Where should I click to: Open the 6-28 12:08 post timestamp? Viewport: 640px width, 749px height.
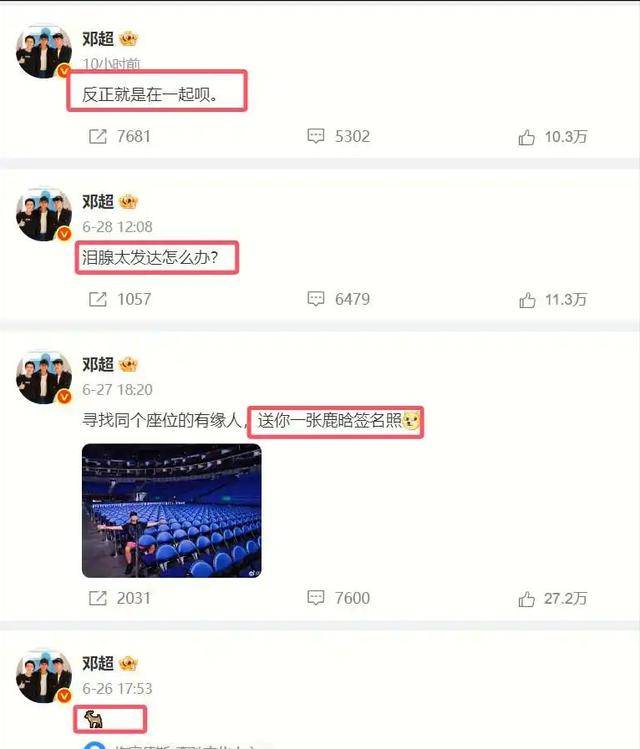pos(117,226)
